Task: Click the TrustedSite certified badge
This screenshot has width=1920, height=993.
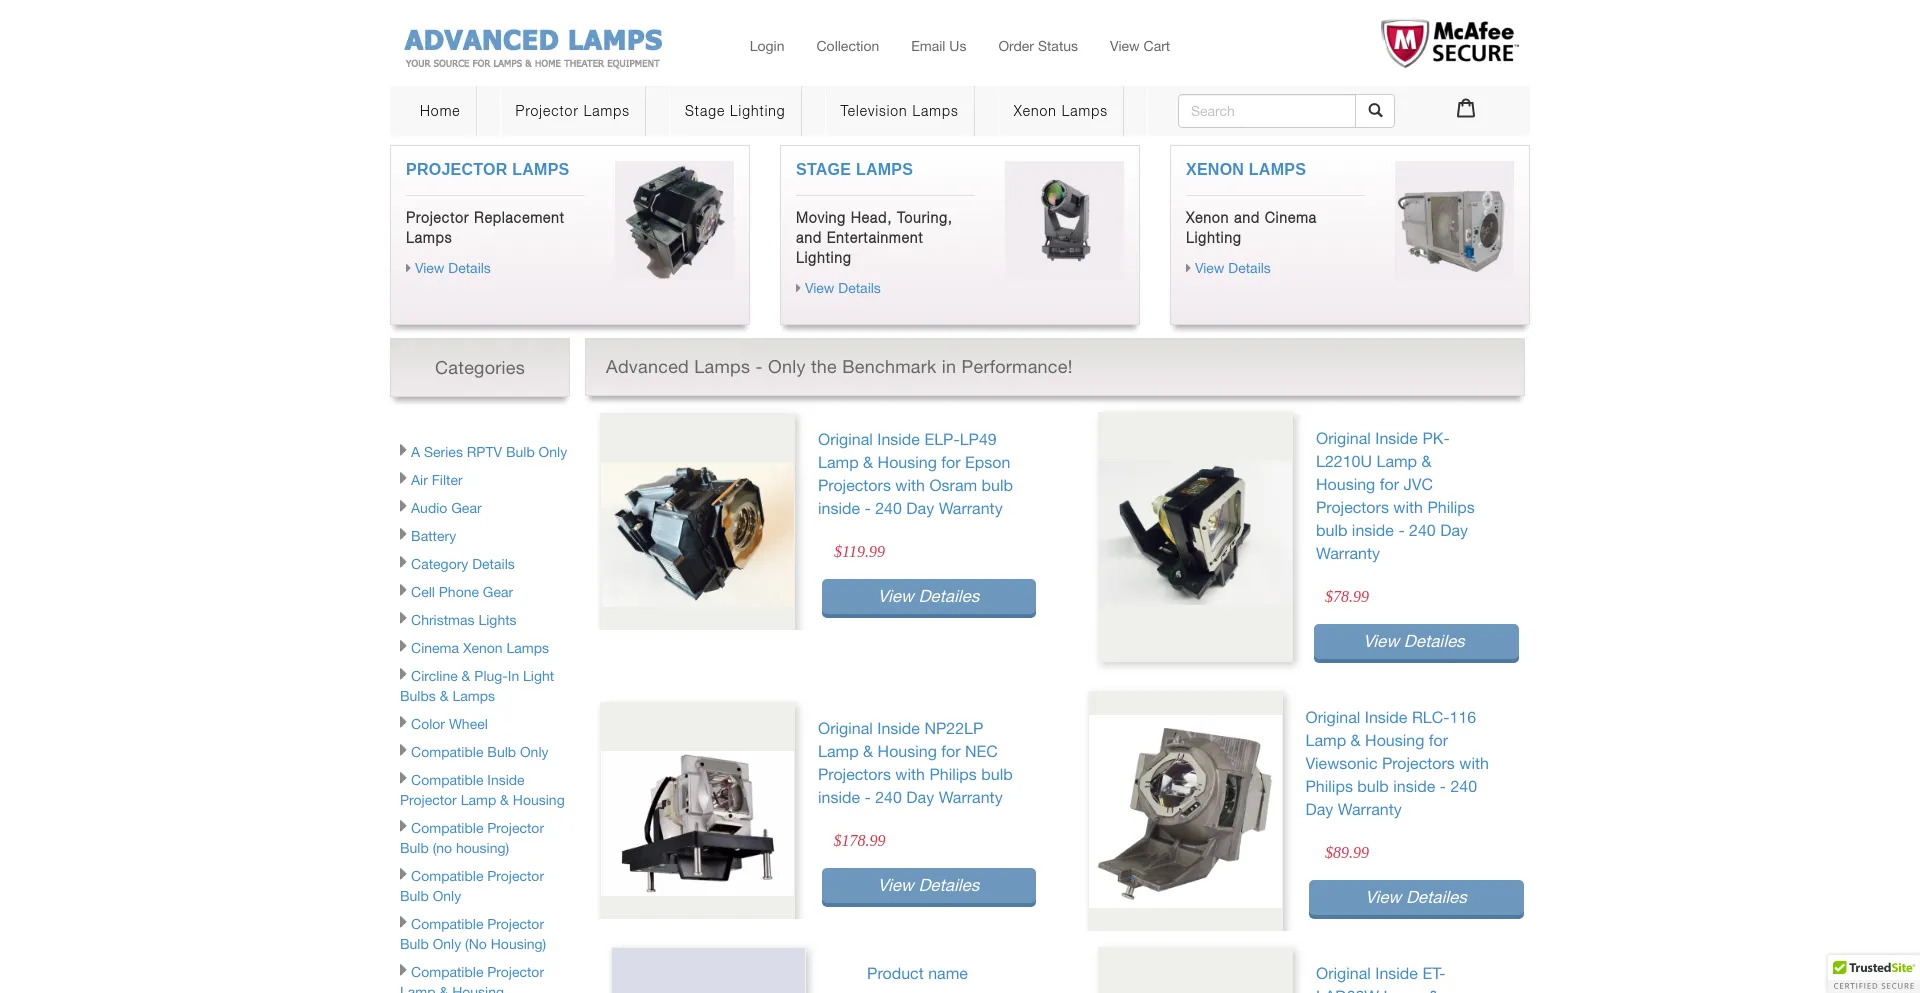Action: click(x=1873, y=974)
